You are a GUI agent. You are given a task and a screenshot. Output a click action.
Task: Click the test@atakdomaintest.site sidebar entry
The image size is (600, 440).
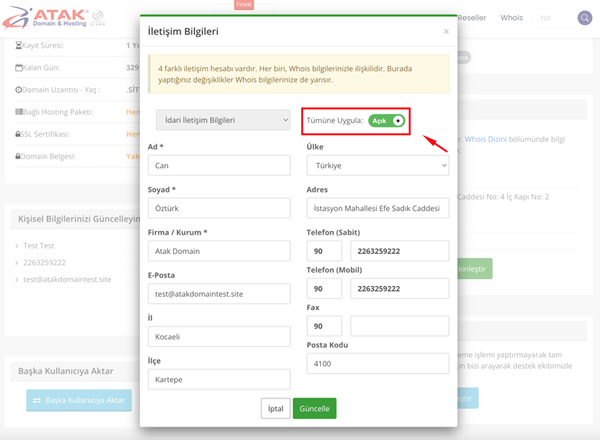pyautogui.click(x=67, y=280)
